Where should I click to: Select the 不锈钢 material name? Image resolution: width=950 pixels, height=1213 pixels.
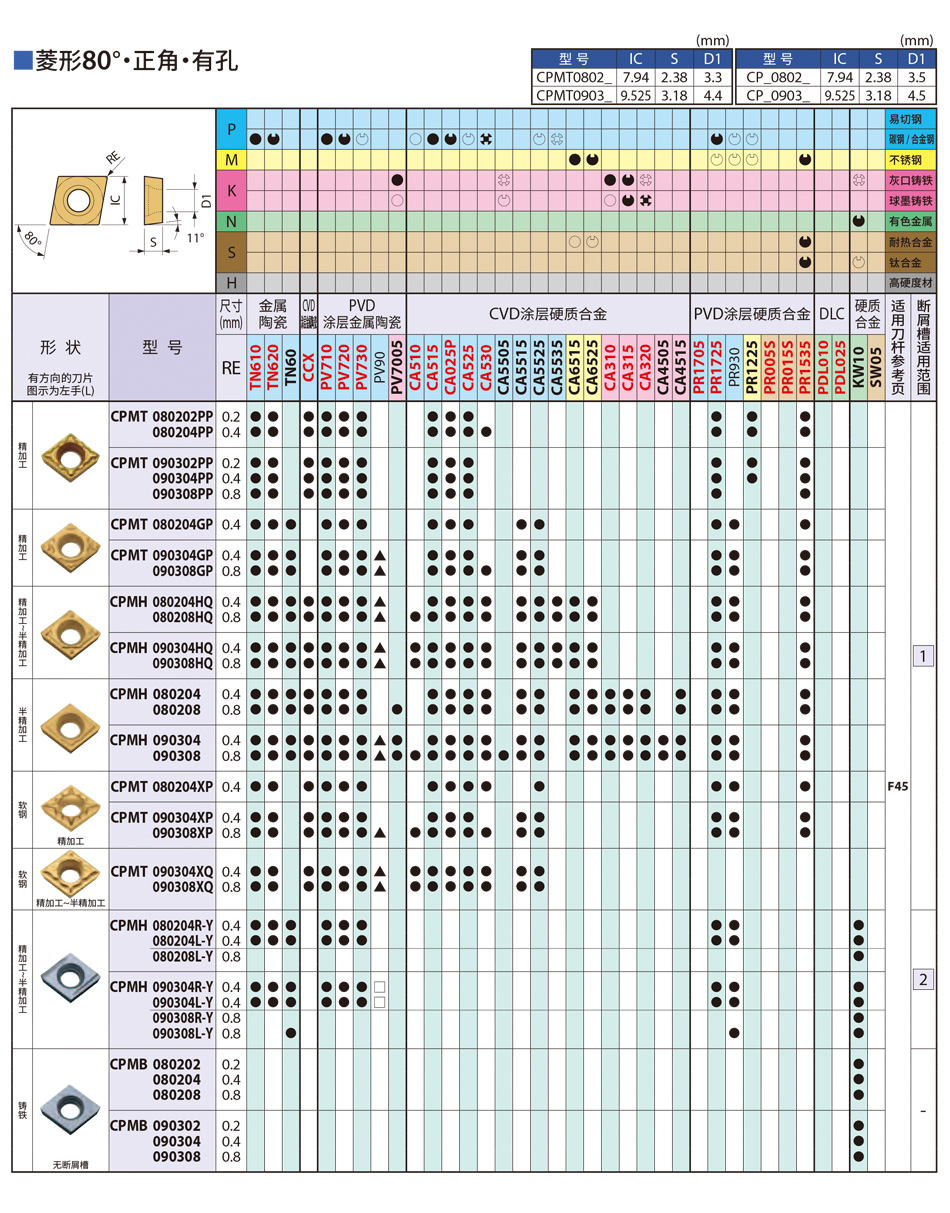click(x=911, y=160)
